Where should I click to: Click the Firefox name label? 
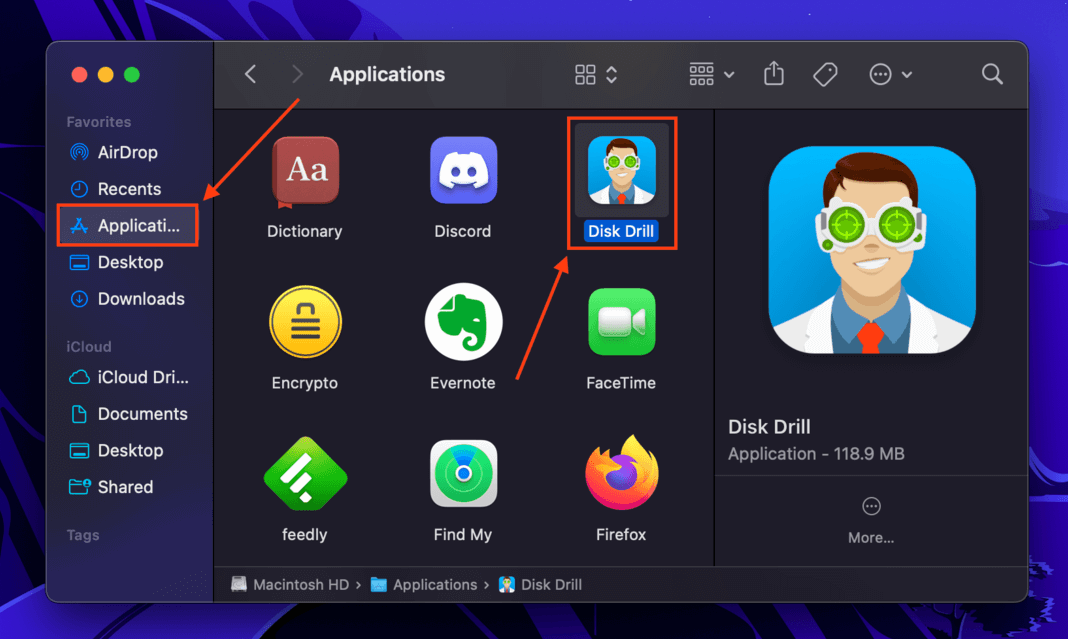pos(621,535)
